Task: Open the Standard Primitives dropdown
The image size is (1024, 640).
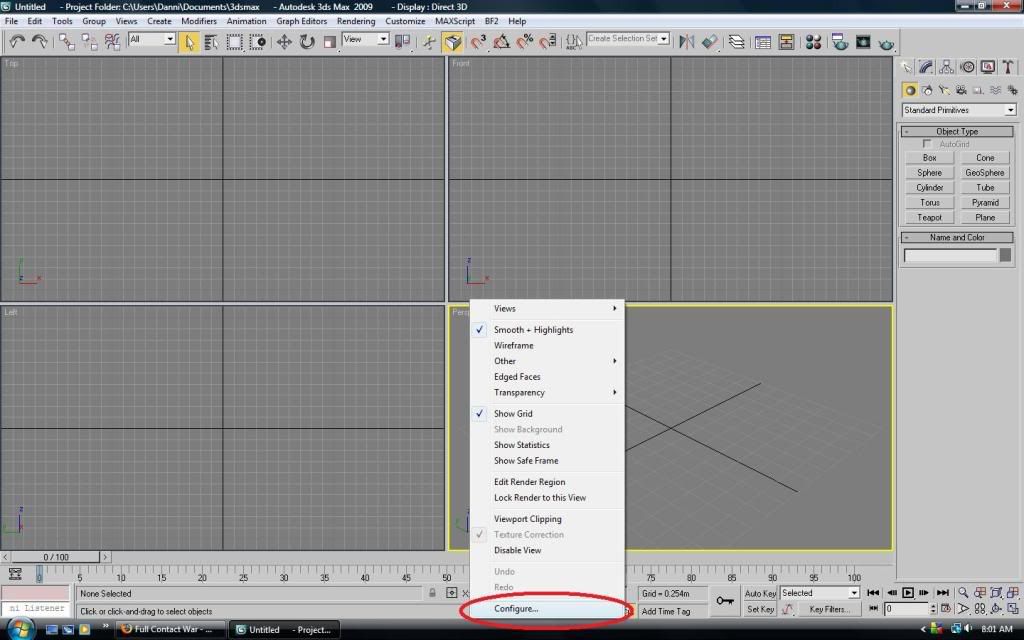Action: [958, 110]
